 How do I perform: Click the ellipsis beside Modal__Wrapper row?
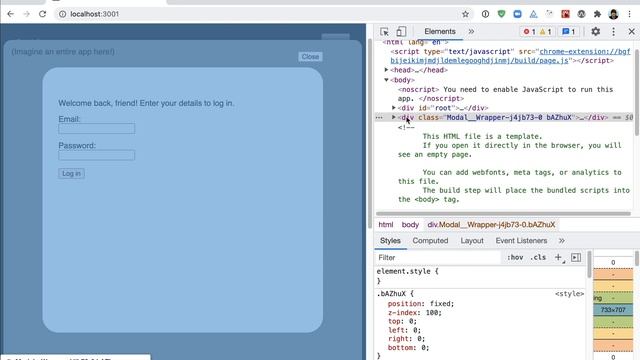(x=379, y=118)
